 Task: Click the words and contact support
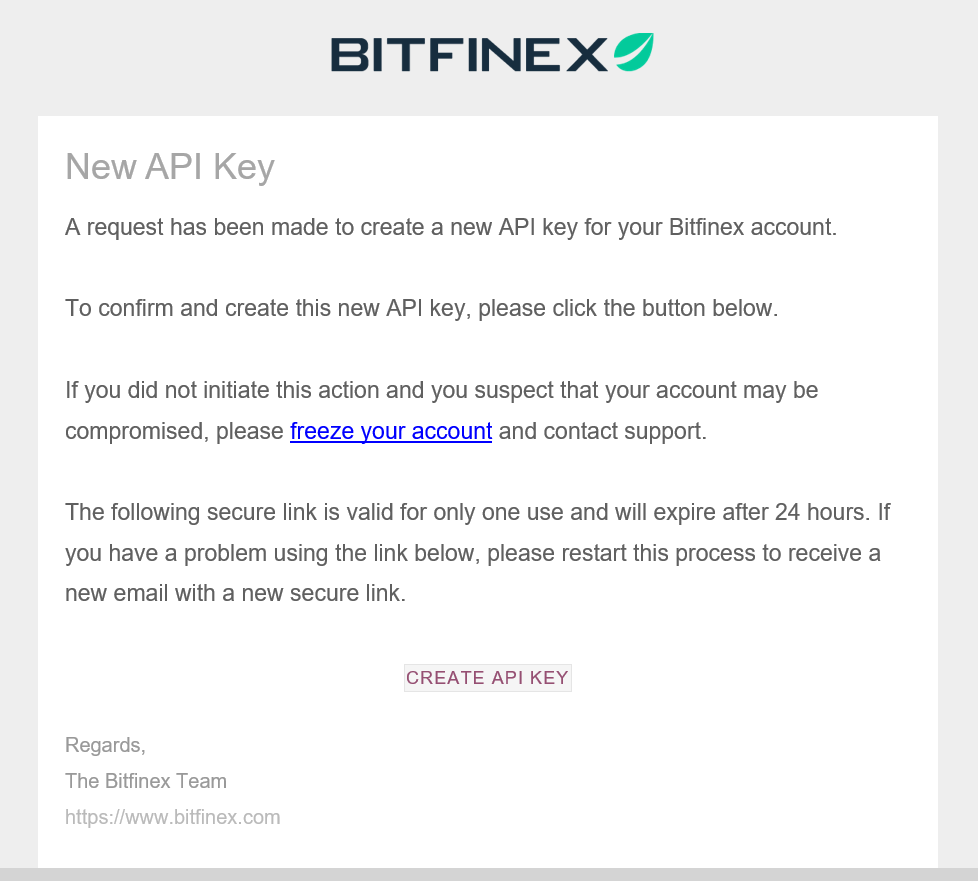(x=603, y=431)
